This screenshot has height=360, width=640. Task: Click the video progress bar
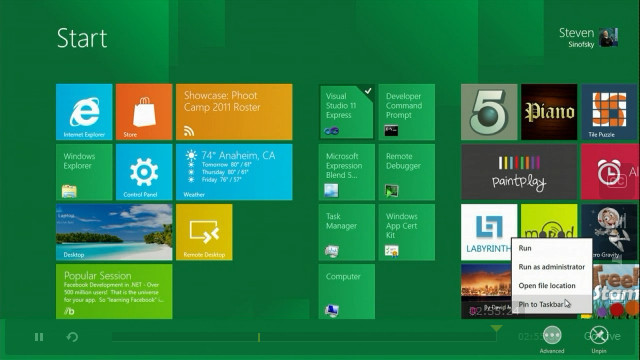(x=304, y=337)
